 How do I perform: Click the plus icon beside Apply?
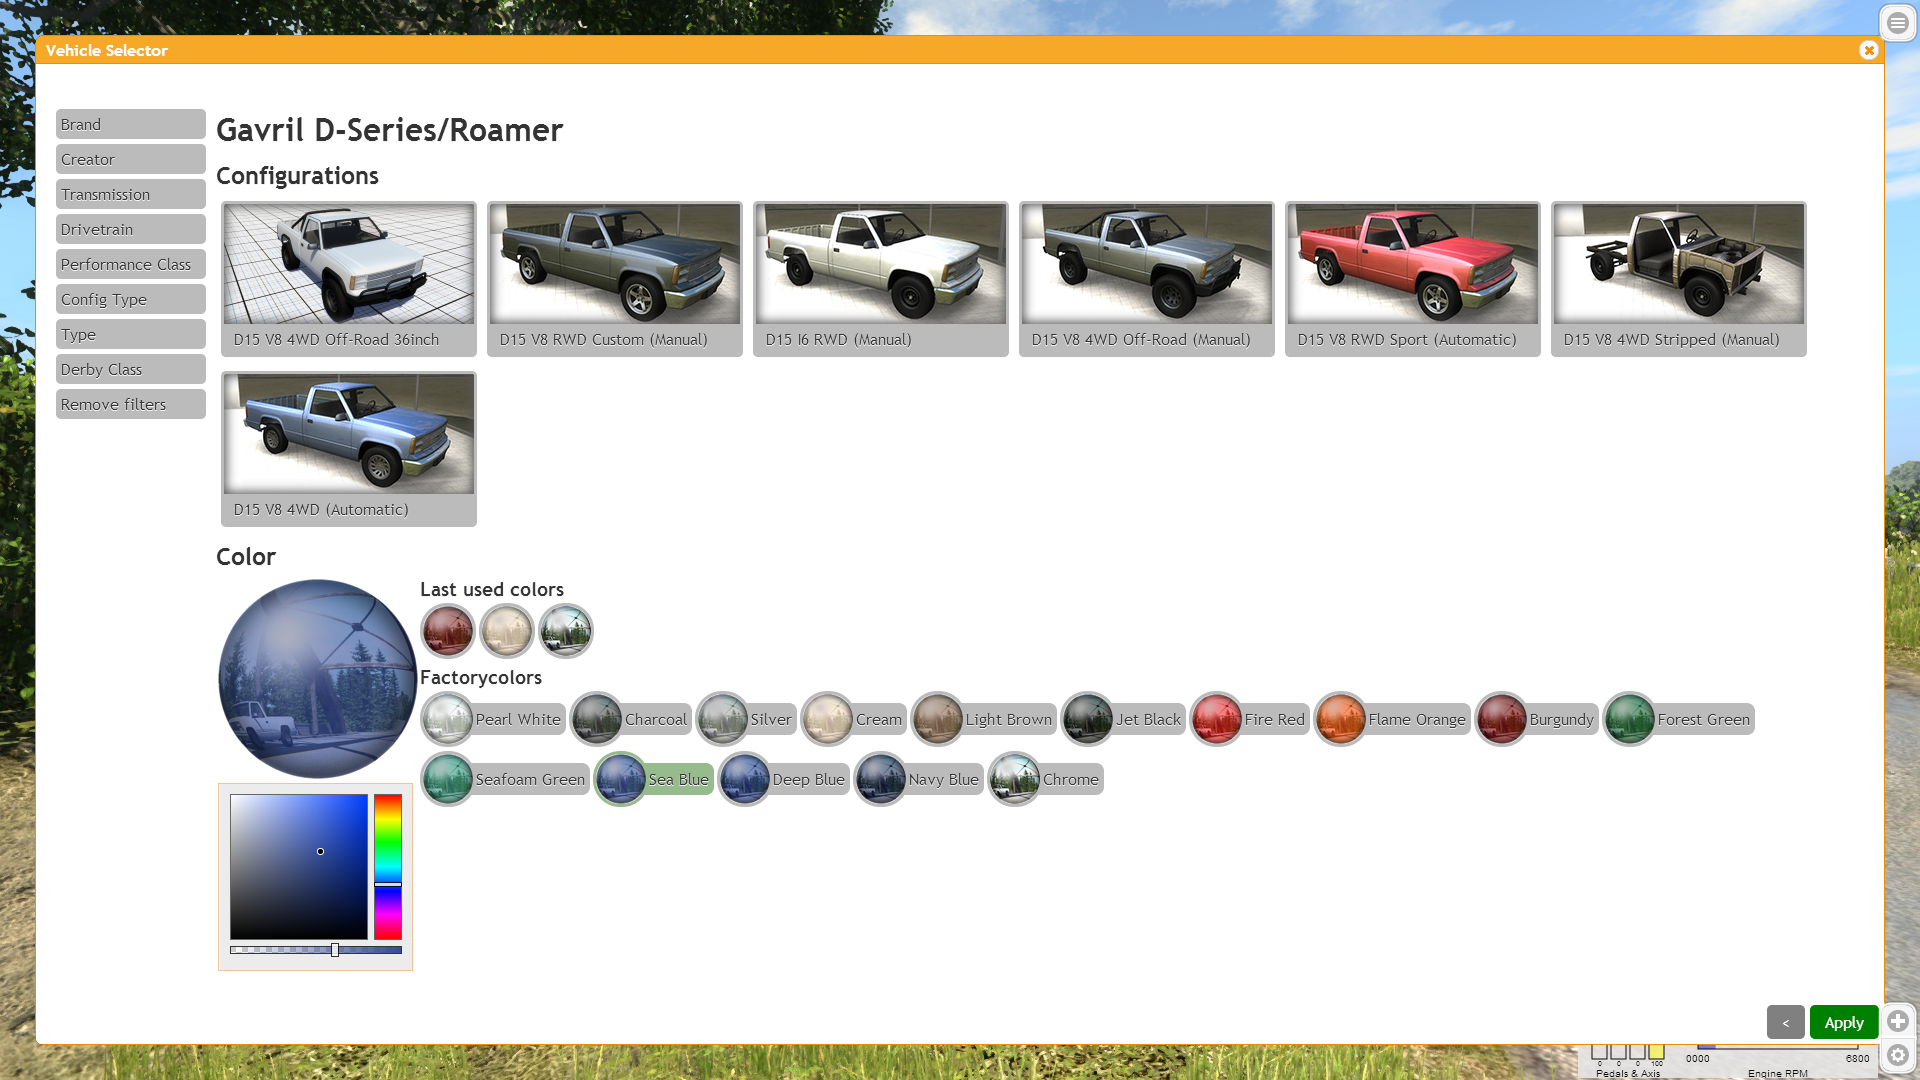[1898, 1021]
